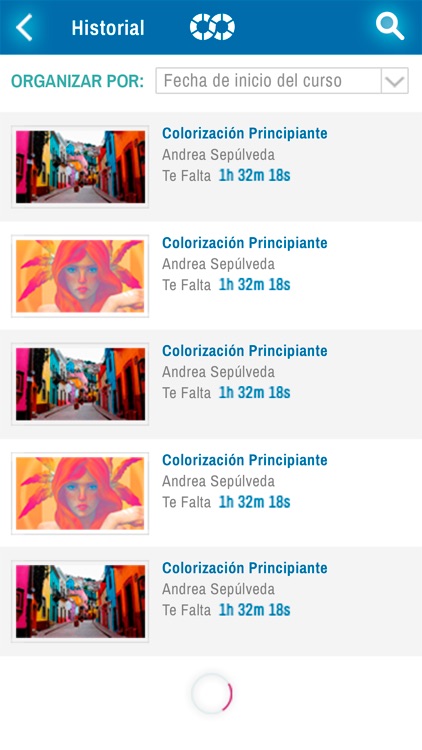Click the 'ORGANIZAR POR:' label
This screenshot has width=422, height=750.
(x=78, y=81)
